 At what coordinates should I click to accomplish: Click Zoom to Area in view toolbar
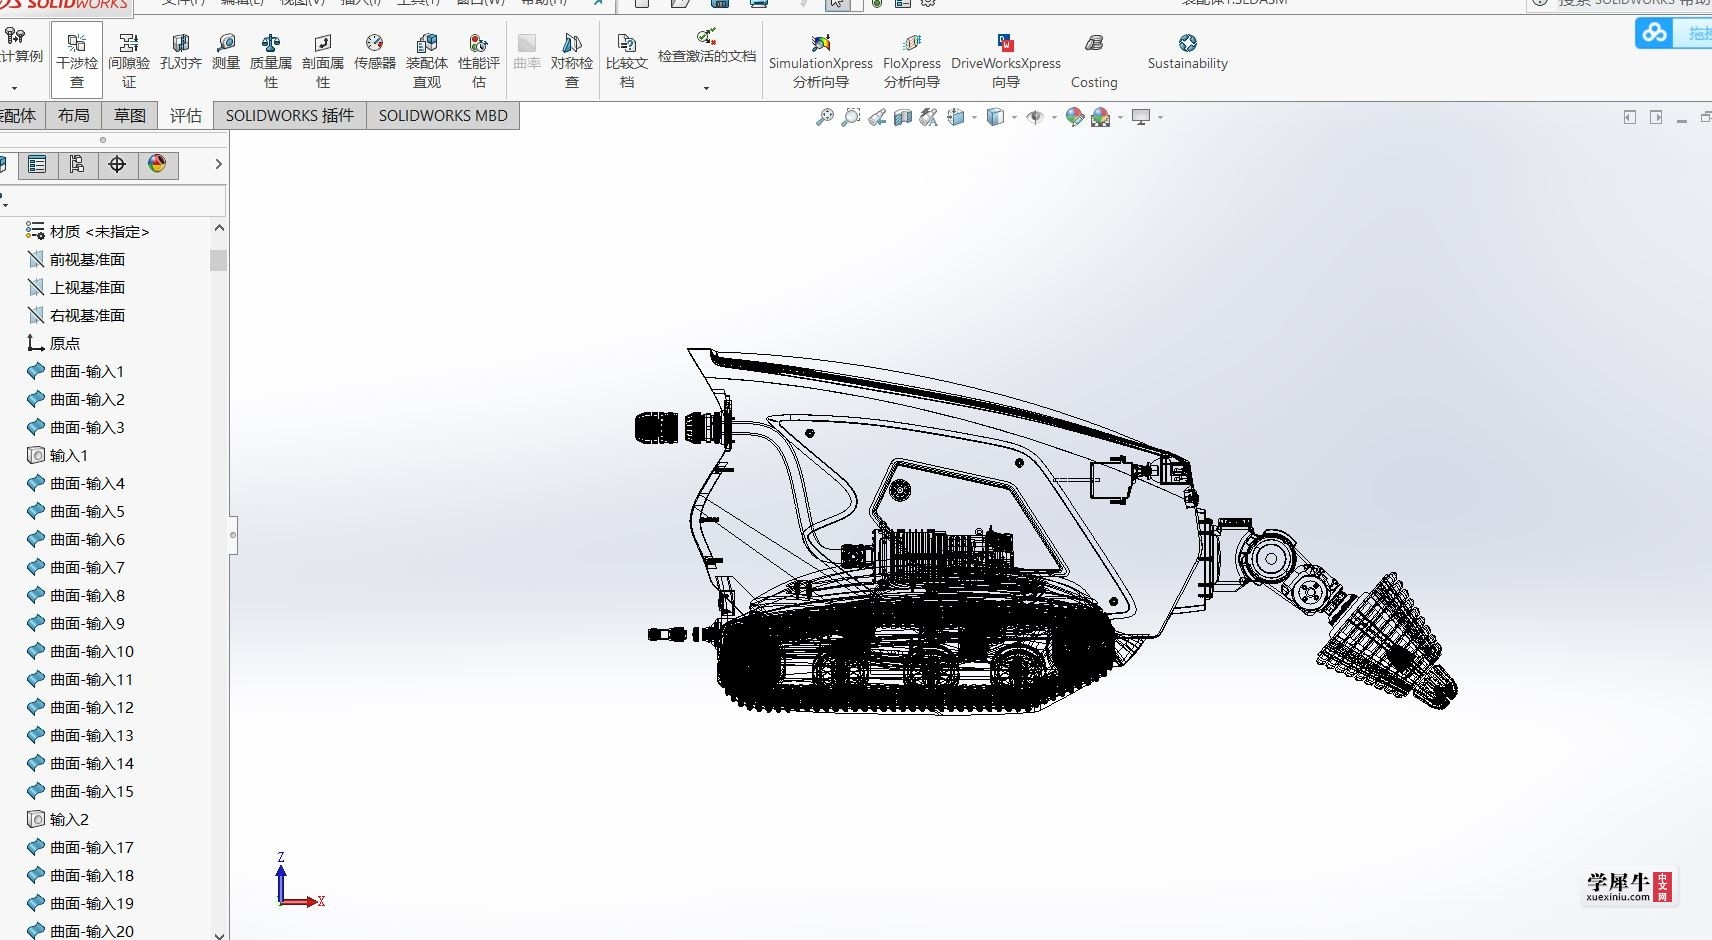[x=851, y=117]
